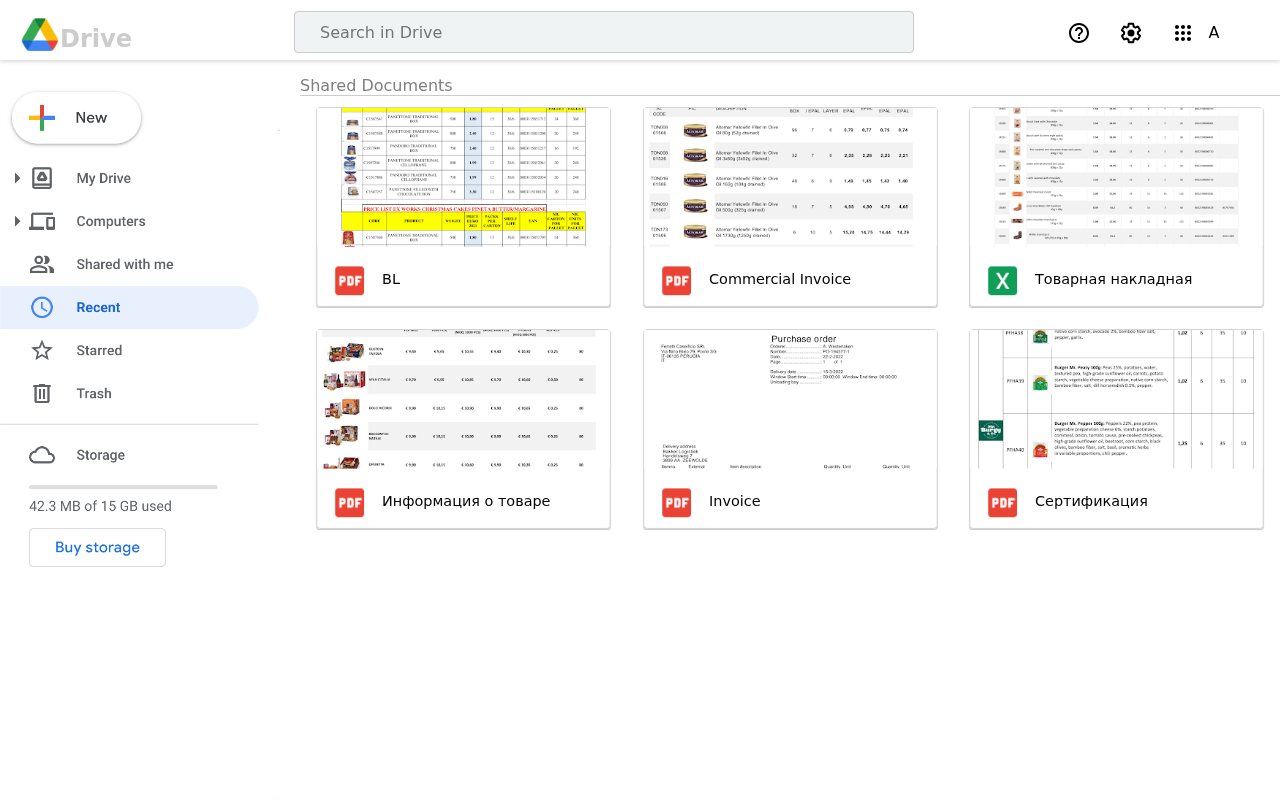Open the Сертификация document thumbnail
The image size is (1280, 800).
[x=1116, y=399]
